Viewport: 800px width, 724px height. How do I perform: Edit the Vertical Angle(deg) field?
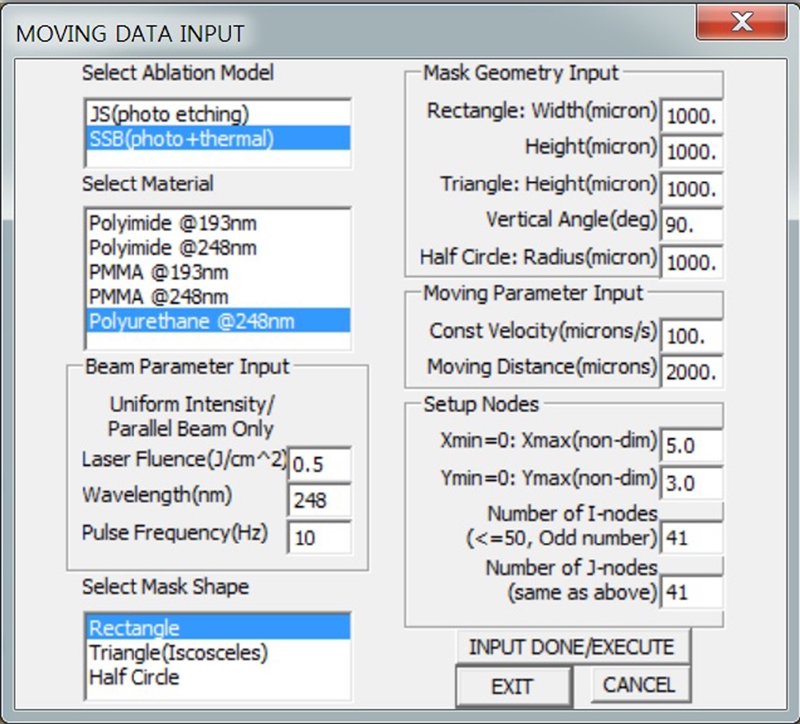point(691,225)
